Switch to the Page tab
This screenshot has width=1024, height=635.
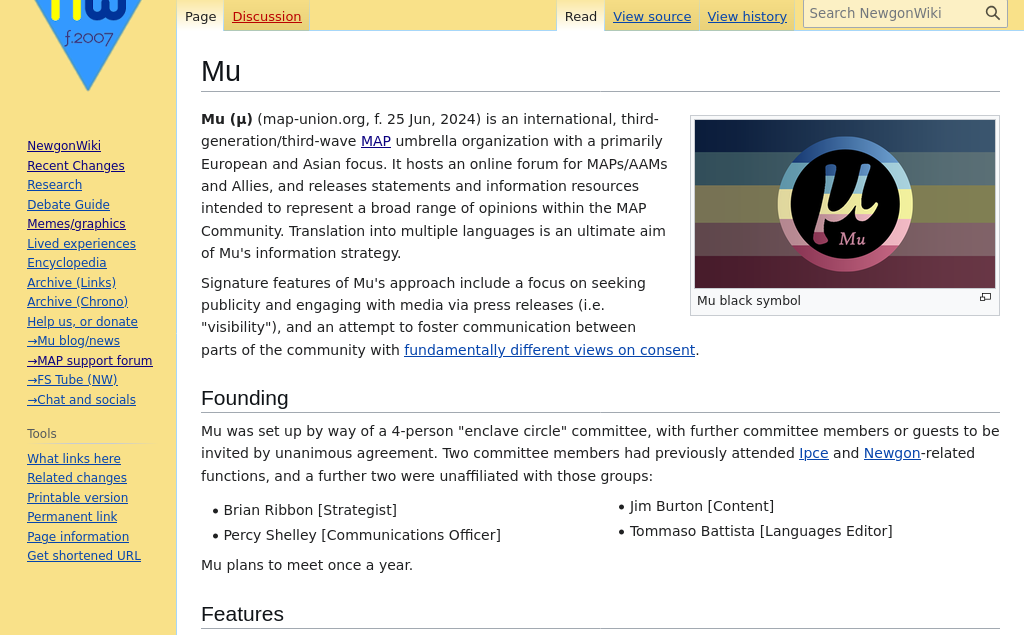click(200, 16)
